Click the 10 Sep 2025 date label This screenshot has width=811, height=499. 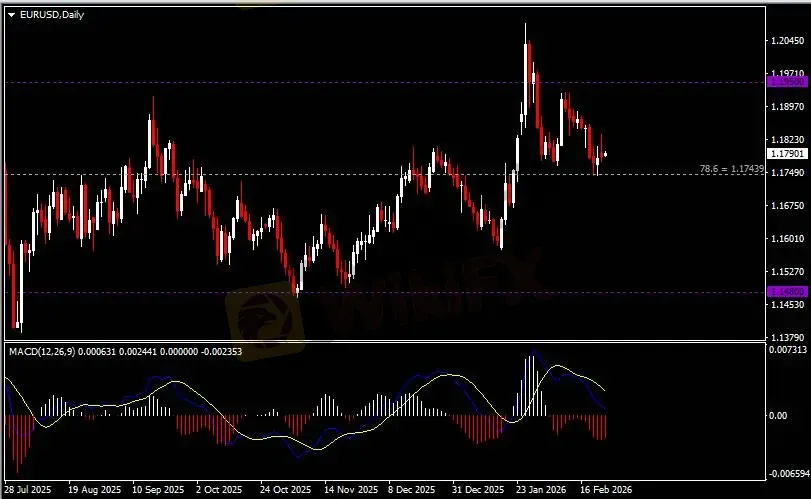pyautogui.click(x=158, y=489)
